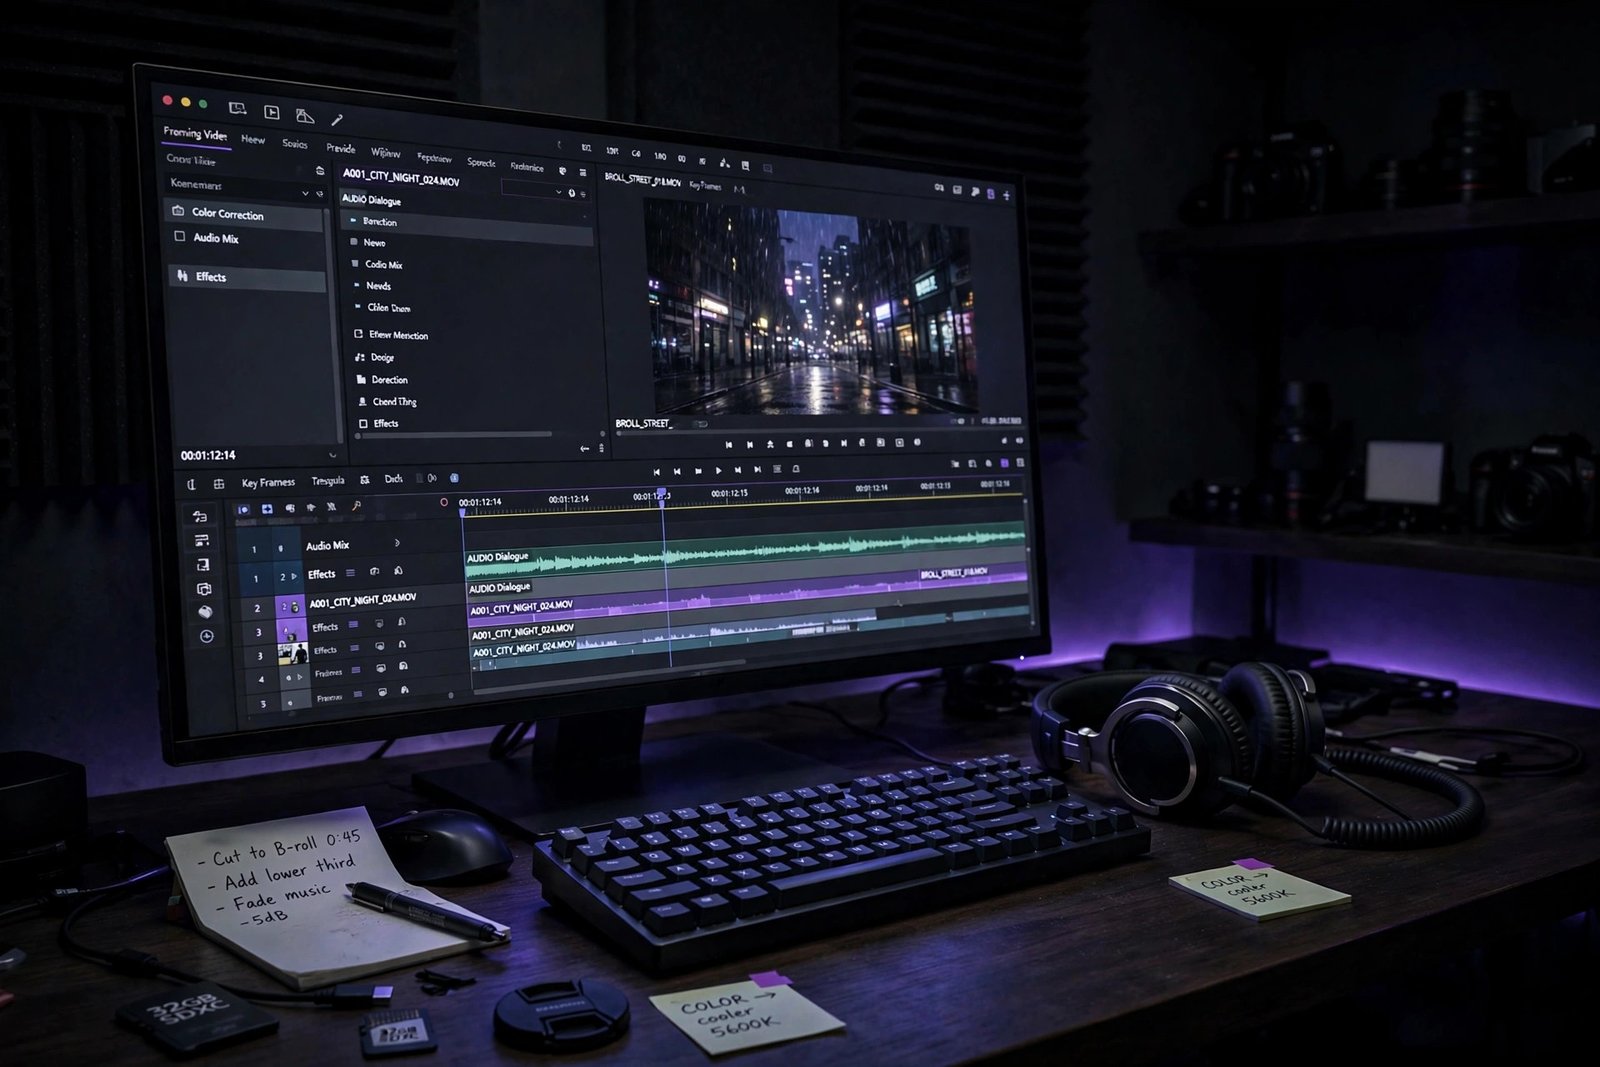Click the overlapping-squares icon in the timeline sidebar
This screenshot has height=1067, width=1600.
(x=204, y=589)
